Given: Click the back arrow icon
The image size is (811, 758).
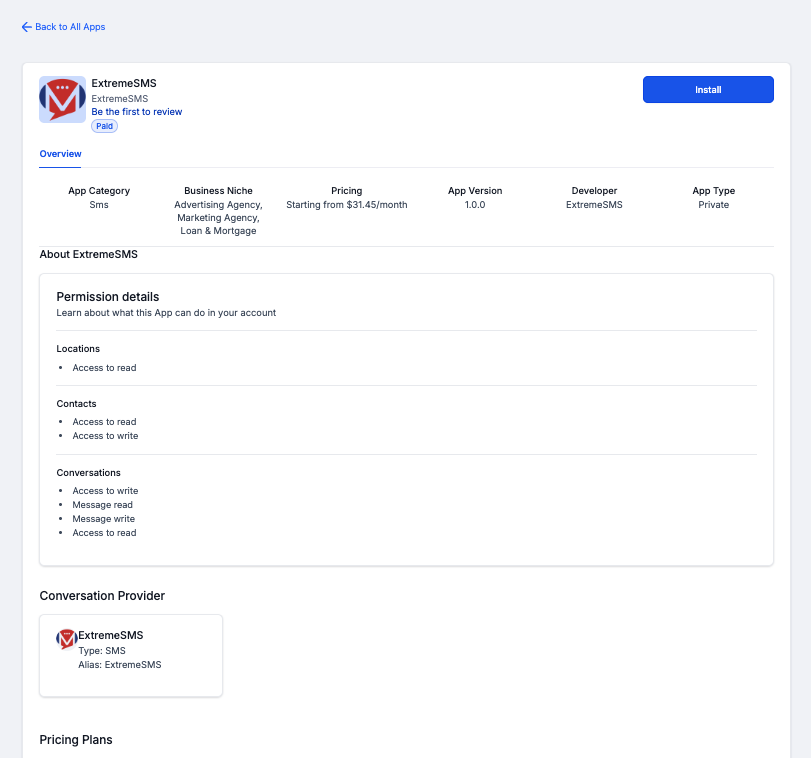Looking at the screenshot, I should pos(26,27).
